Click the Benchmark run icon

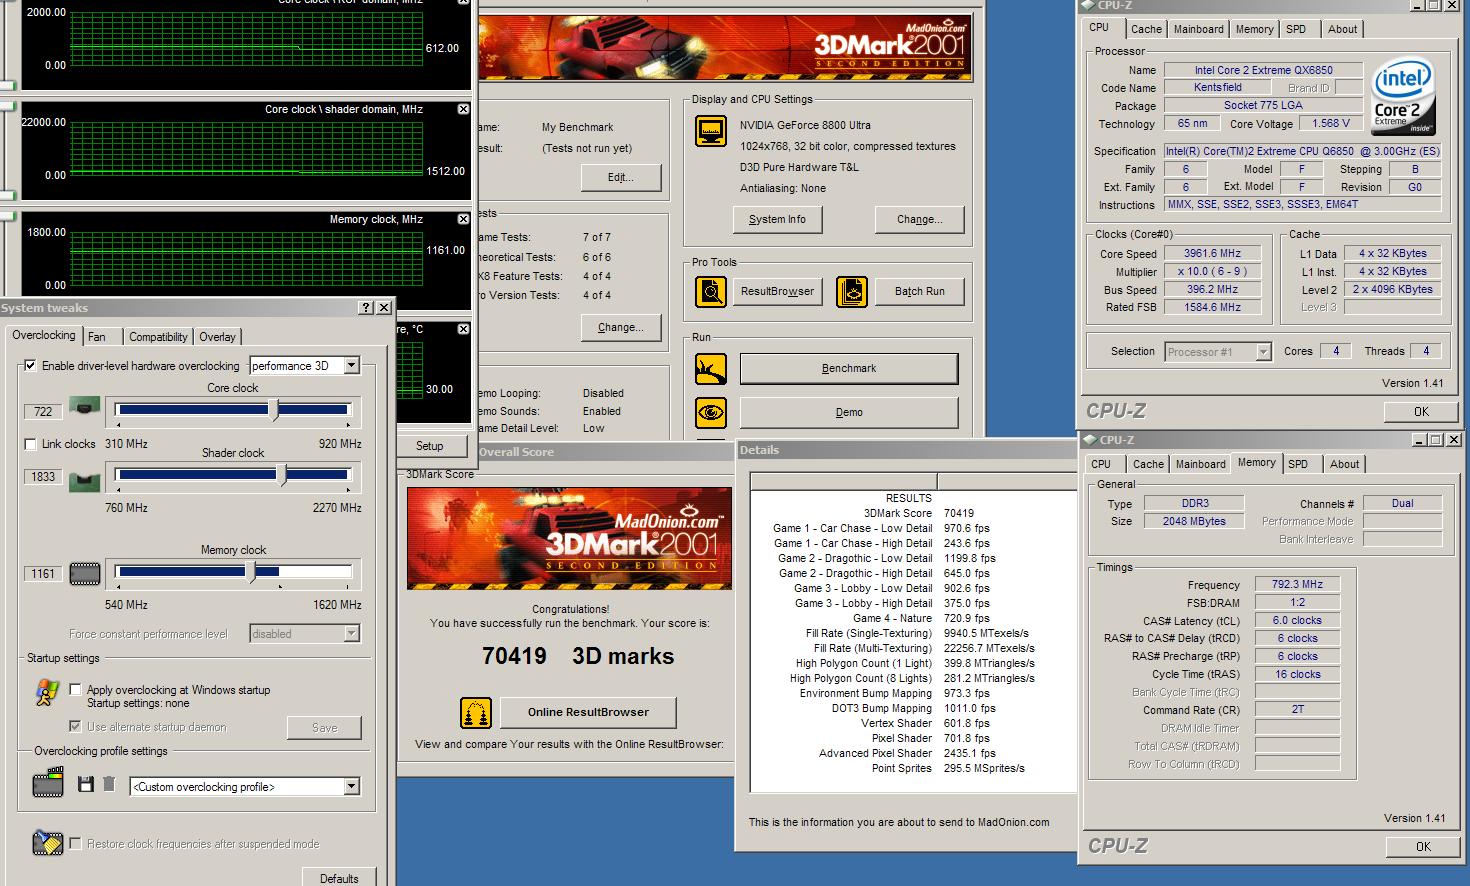711,369
